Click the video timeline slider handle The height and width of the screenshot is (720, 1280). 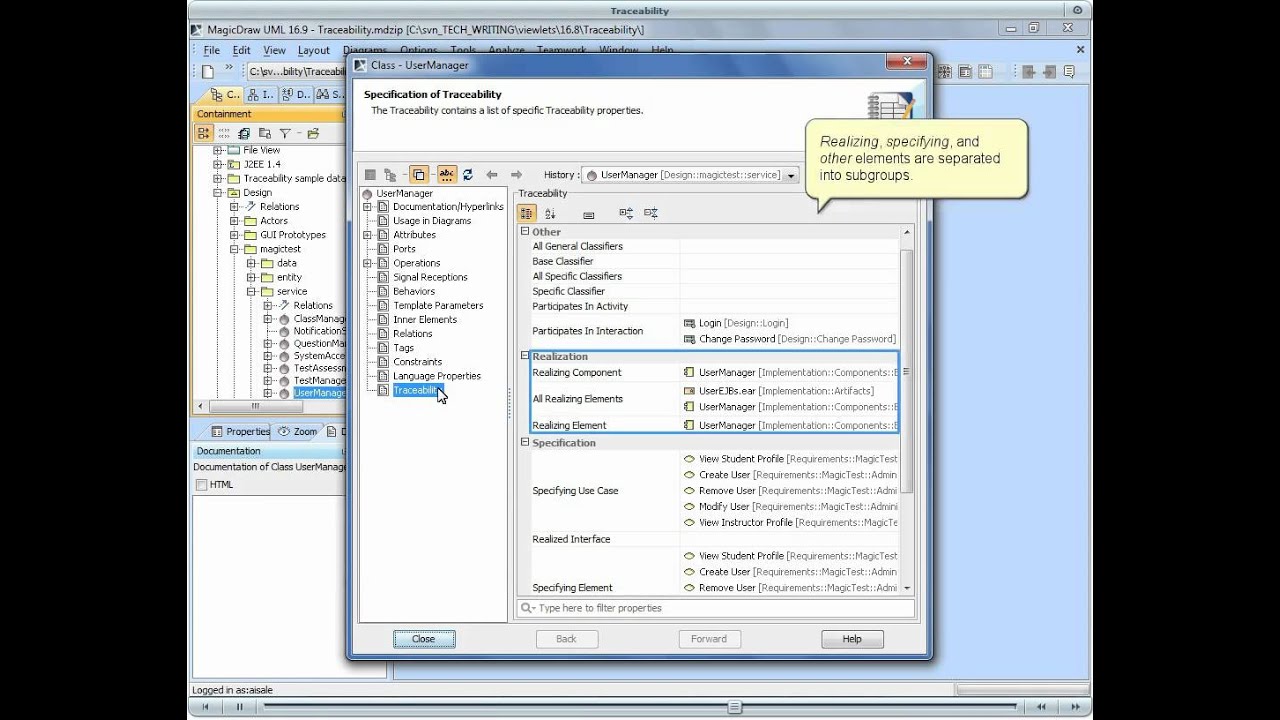[x=735, y=706]
